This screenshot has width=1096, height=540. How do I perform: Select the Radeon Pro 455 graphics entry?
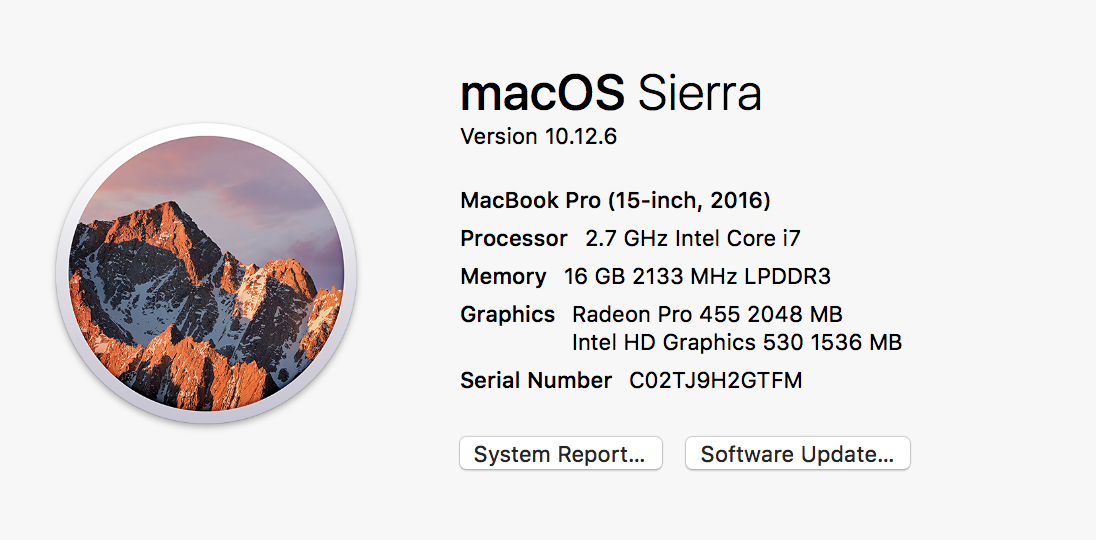pos(707,315)
